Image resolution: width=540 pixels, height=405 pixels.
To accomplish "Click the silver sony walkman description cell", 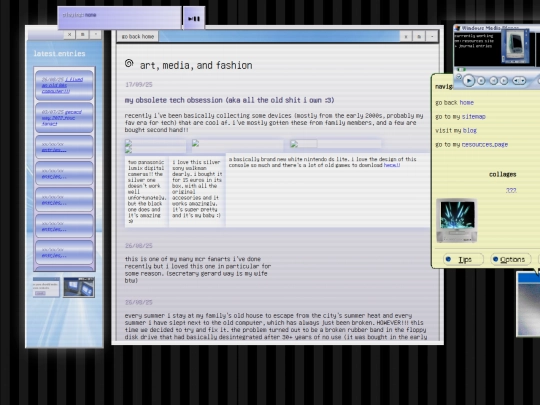I will 197,191.
